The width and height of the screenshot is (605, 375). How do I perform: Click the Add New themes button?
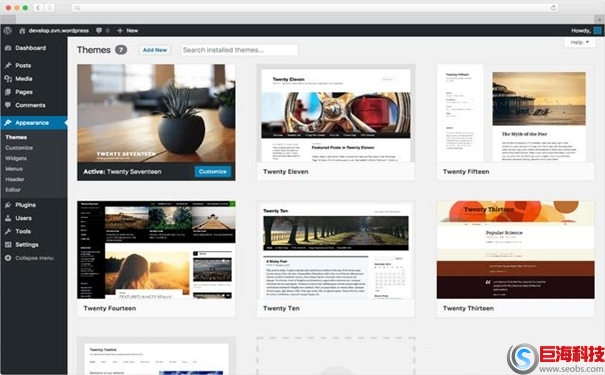tap(155, 50)
